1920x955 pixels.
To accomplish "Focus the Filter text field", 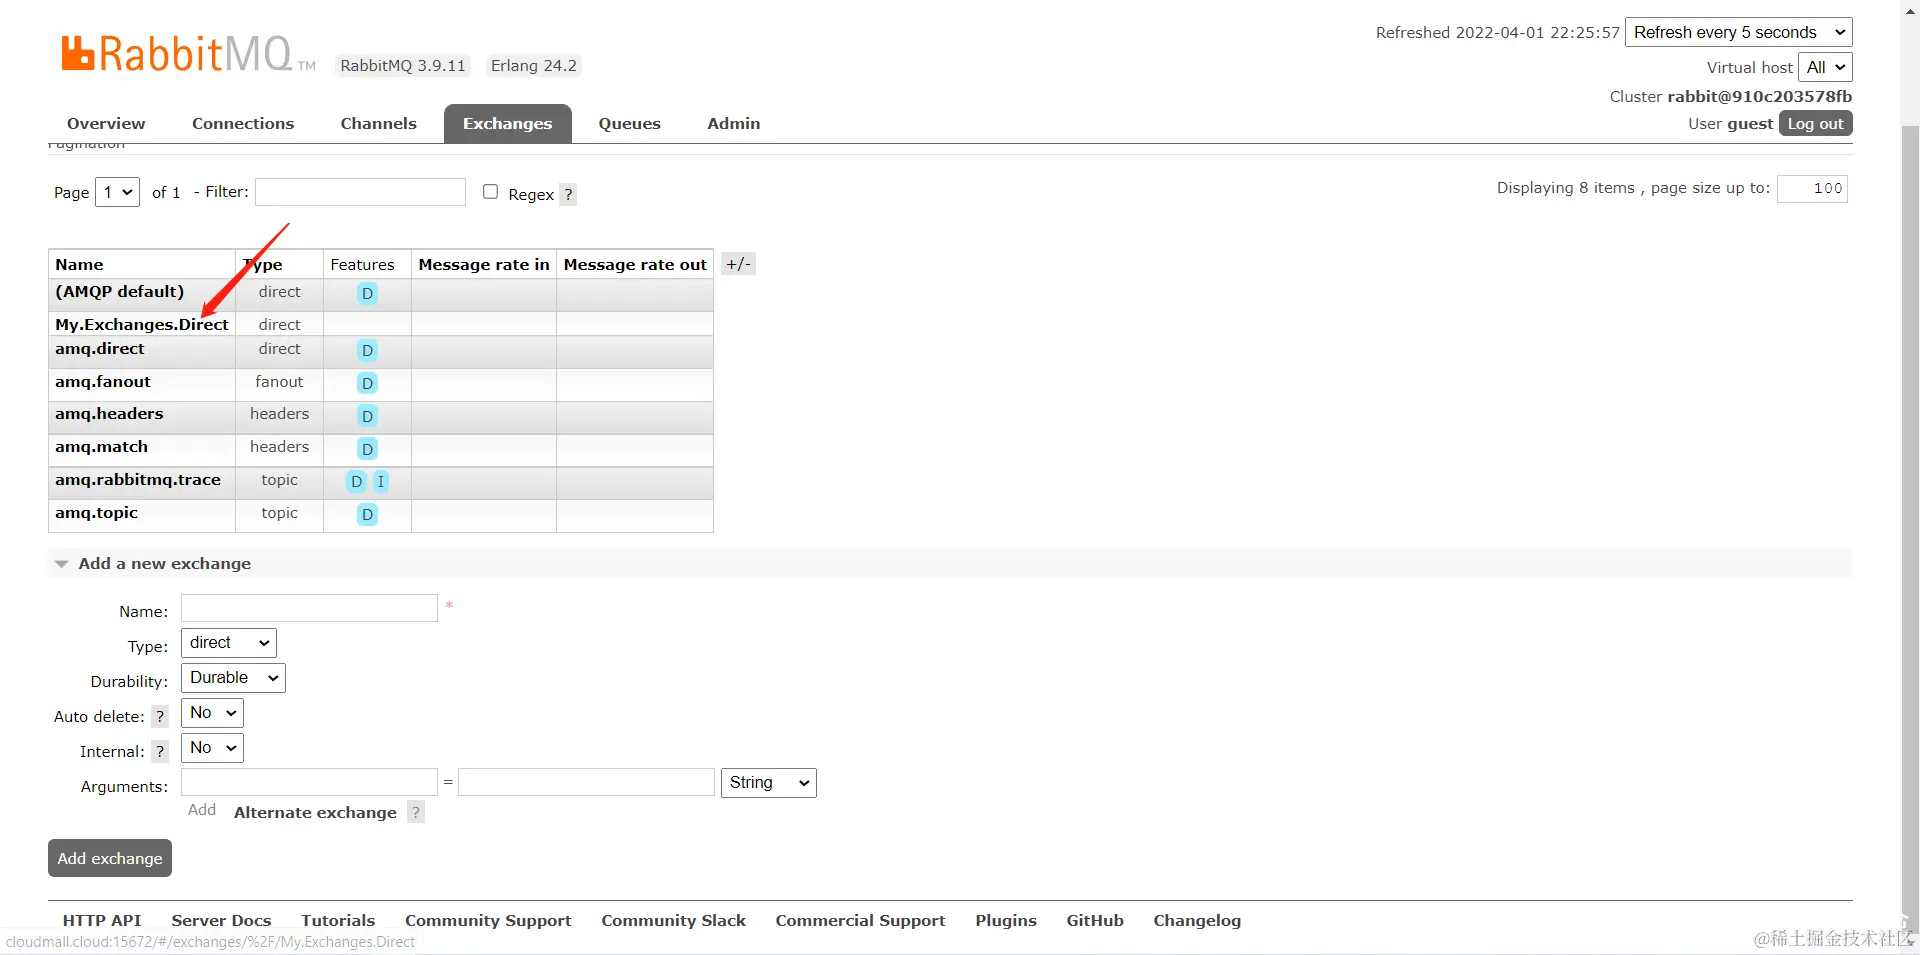I will coord(360,192).
